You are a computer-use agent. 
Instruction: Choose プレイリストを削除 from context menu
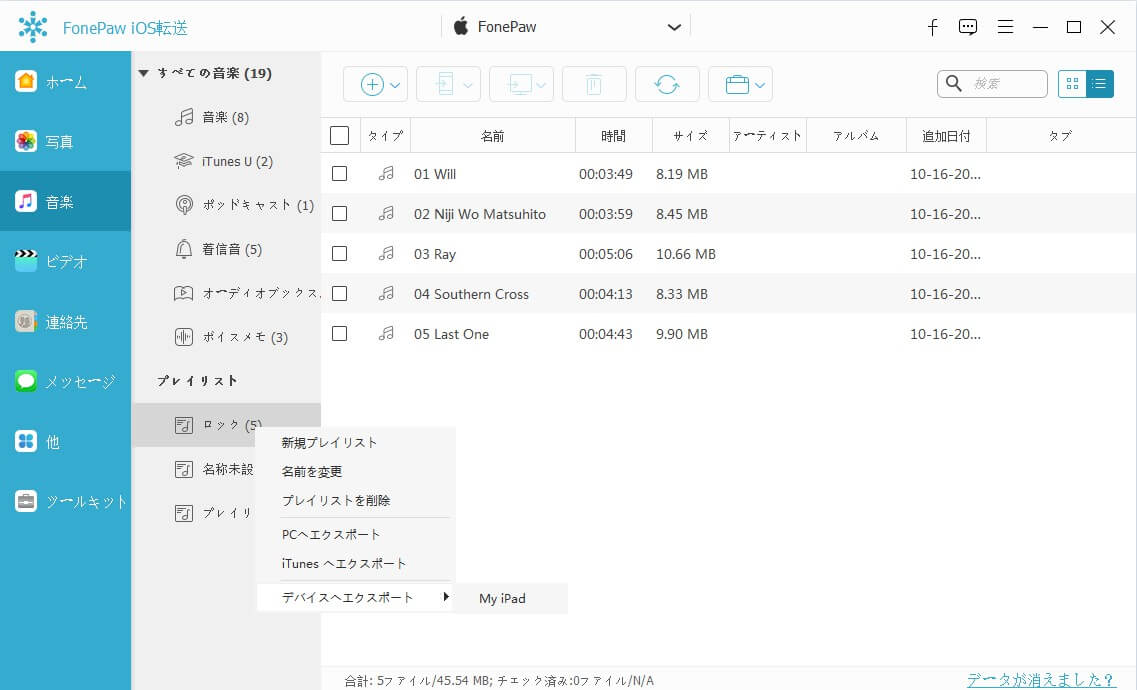coord(336,501)
